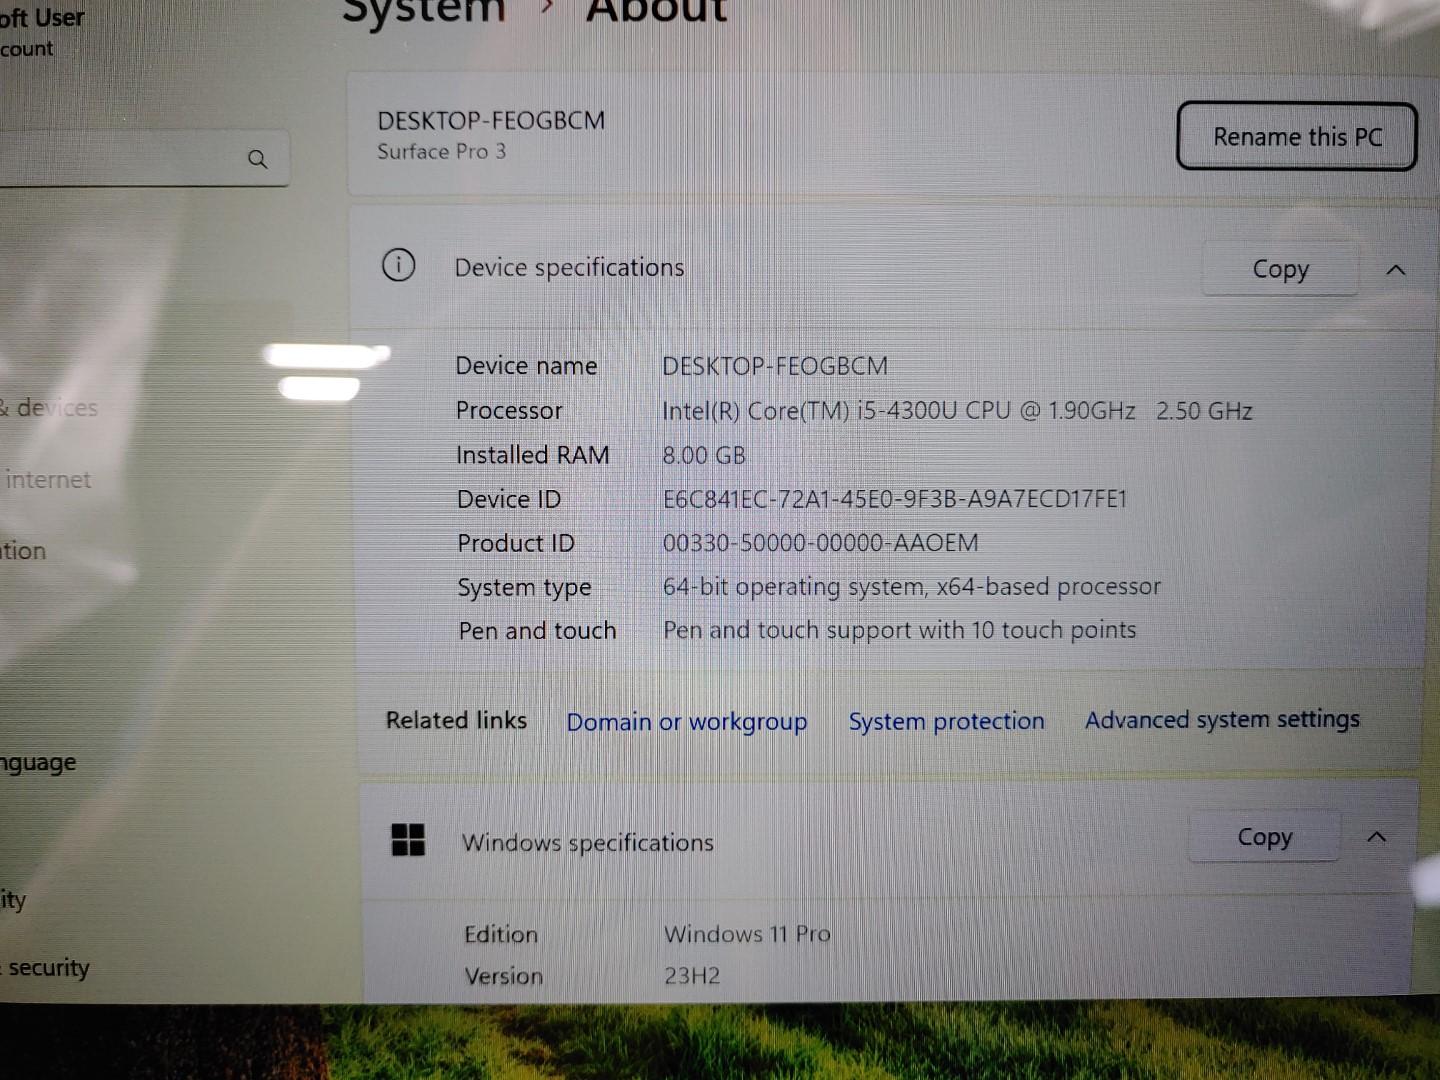Select the Product ID 00330-50000-00000-AAOEM

[x=821, y=543]
